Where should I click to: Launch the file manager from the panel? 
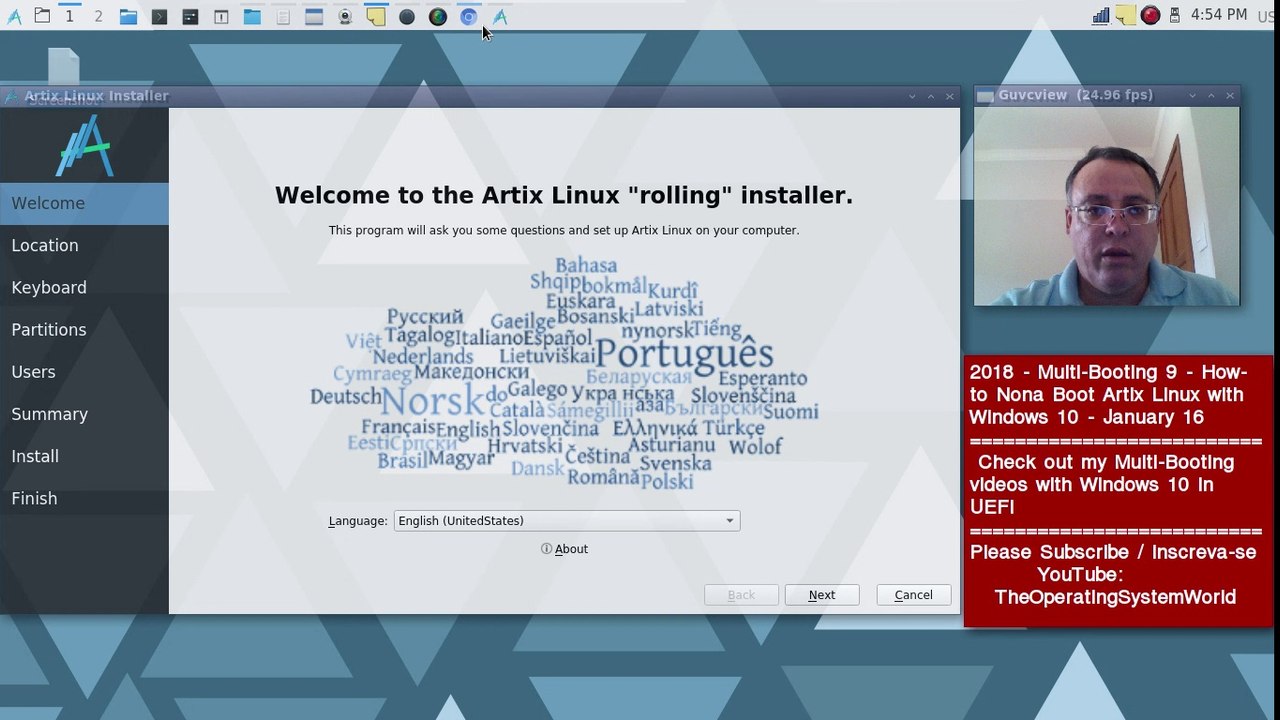point(128,16)
